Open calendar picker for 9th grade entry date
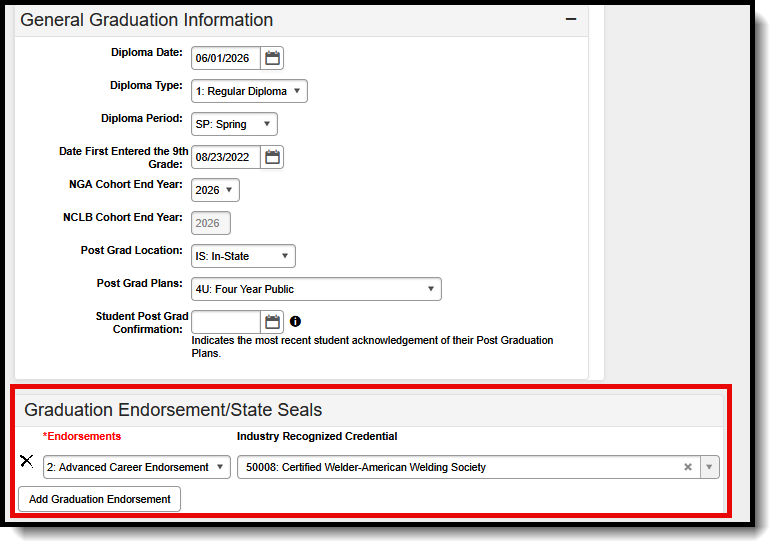The height and width of the screenshot is (552, 780). pyautogui.click(x=272, y=157)
